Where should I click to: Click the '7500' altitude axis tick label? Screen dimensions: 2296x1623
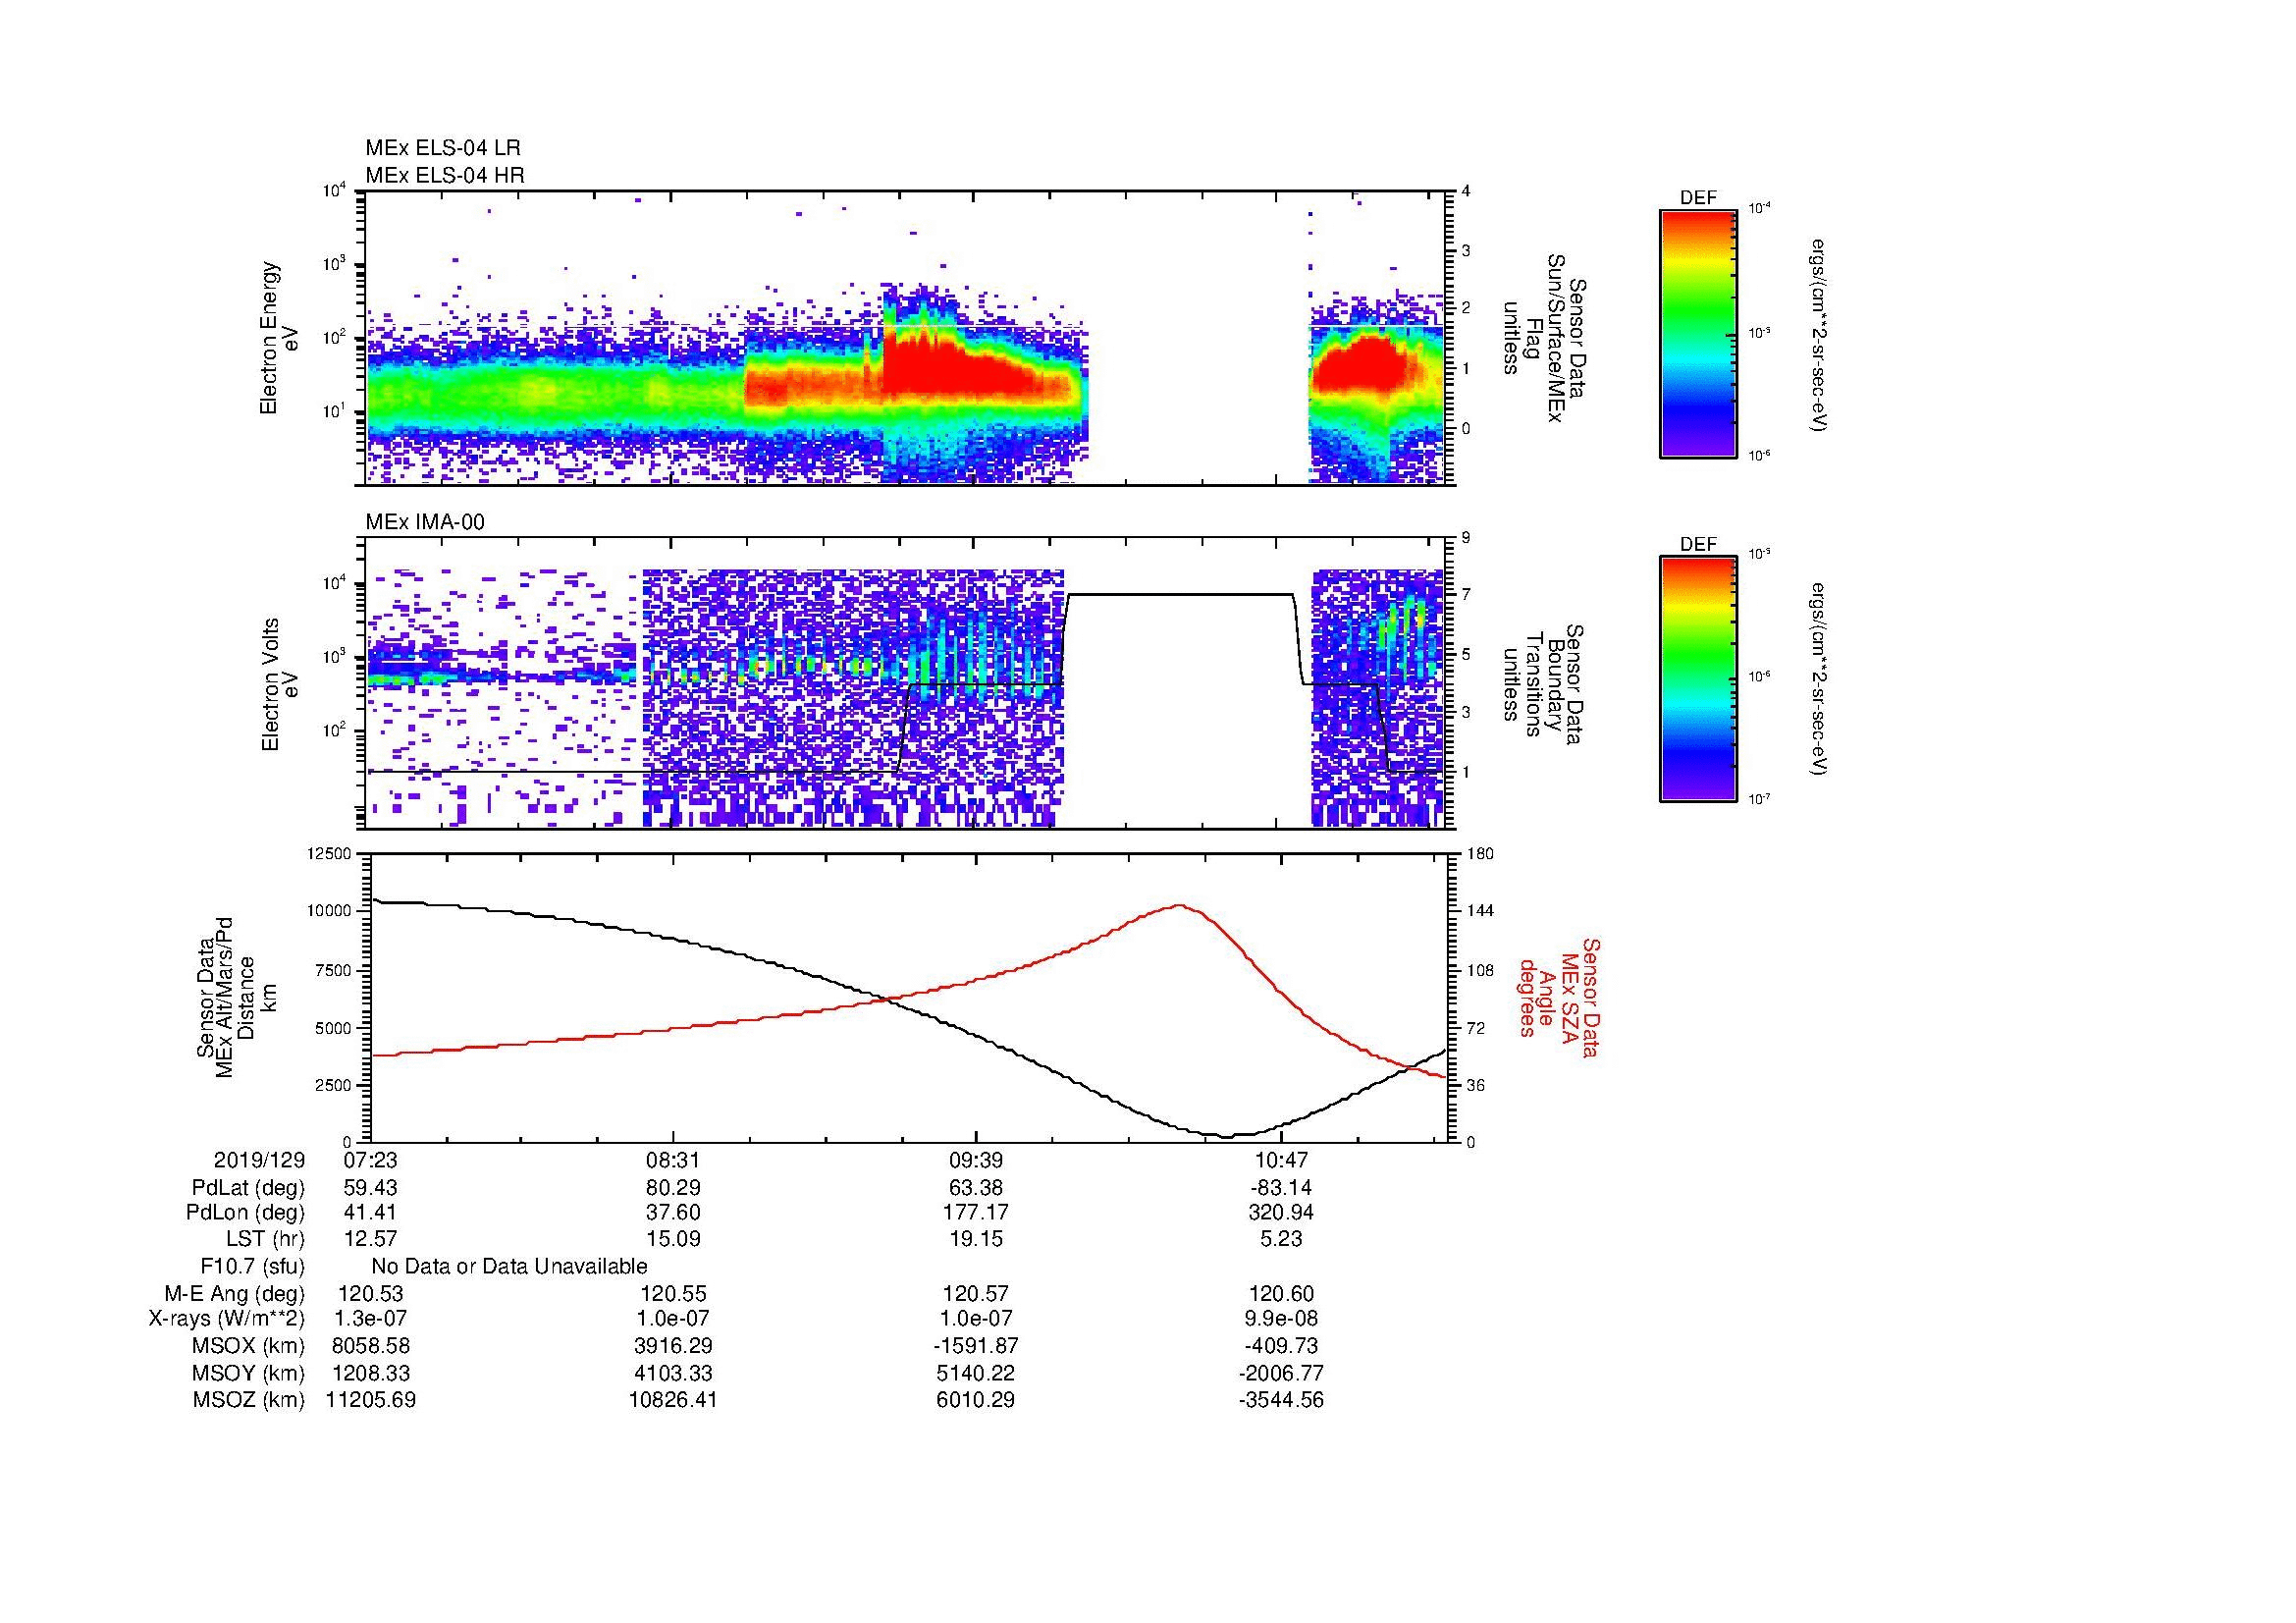click(333, 970)
